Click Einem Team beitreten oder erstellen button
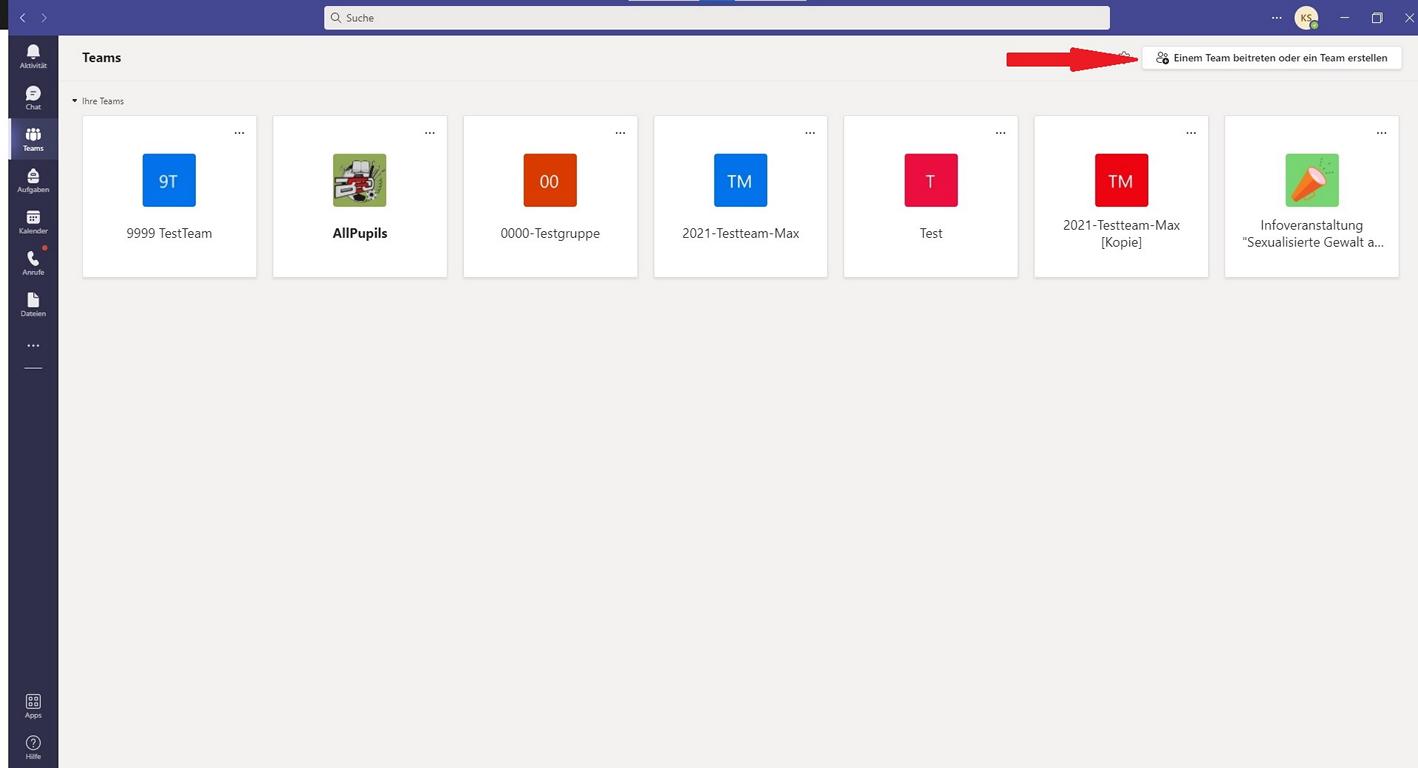 pos(1271,58)
